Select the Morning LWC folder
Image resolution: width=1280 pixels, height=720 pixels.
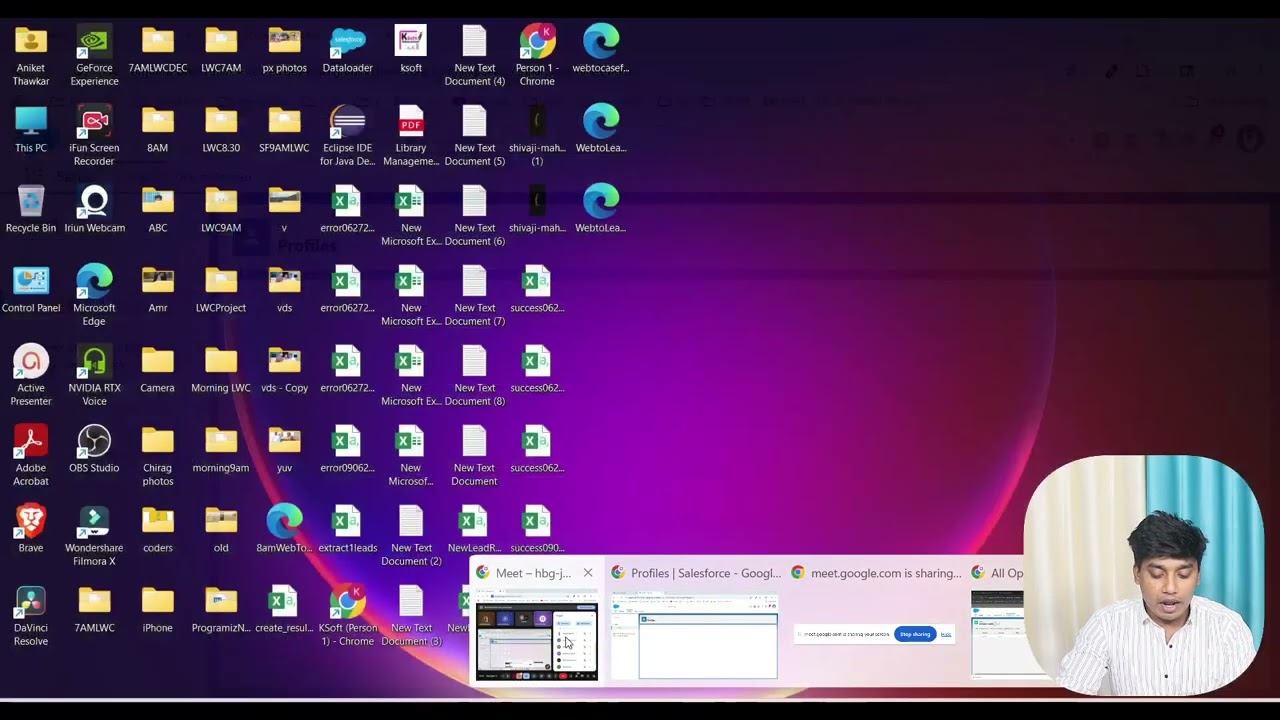(x=221, y=370)
